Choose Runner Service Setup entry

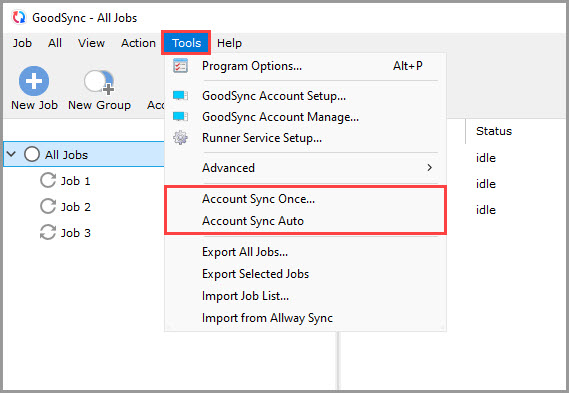pos(306,138)
